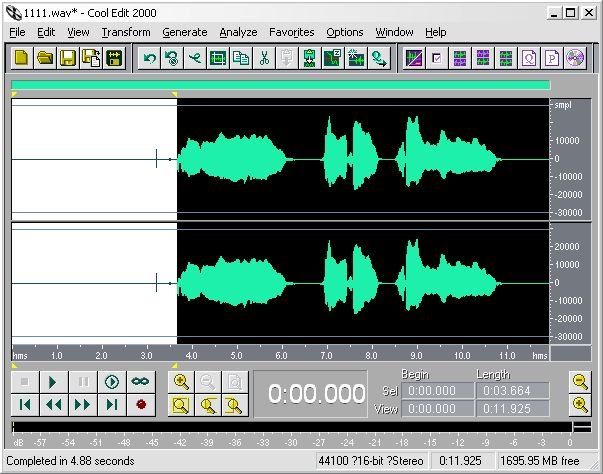603x474 pixels.
Task: Click the Fast forward double-arrow button
Action: pyautogui.click(x=83, y=404)
